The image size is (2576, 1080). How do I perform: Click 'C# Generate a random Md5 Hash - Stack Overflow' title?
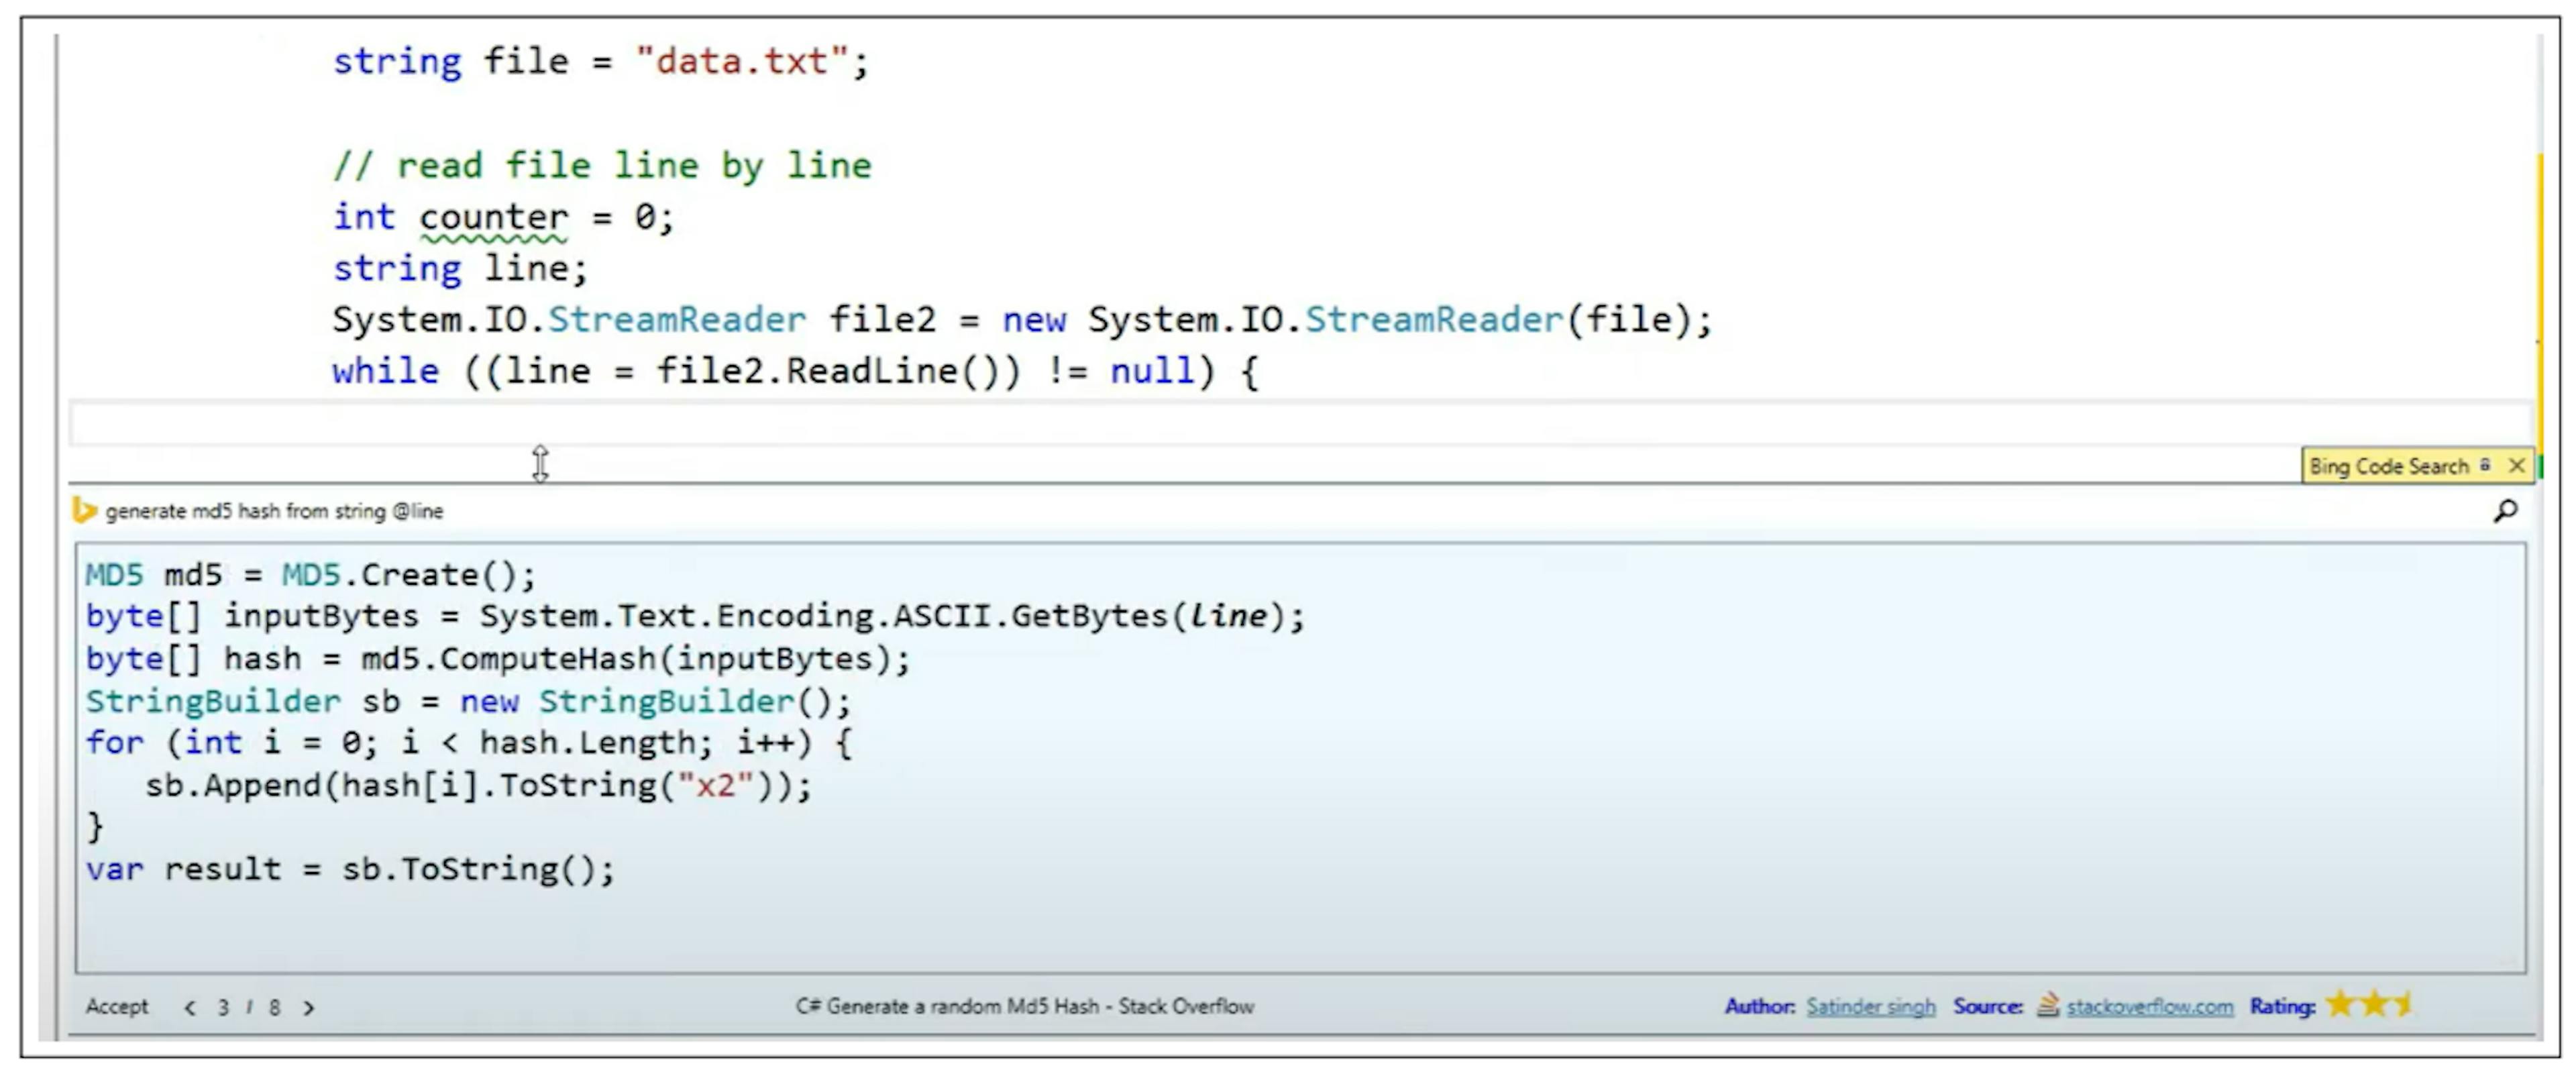tap(1024, 1006)
